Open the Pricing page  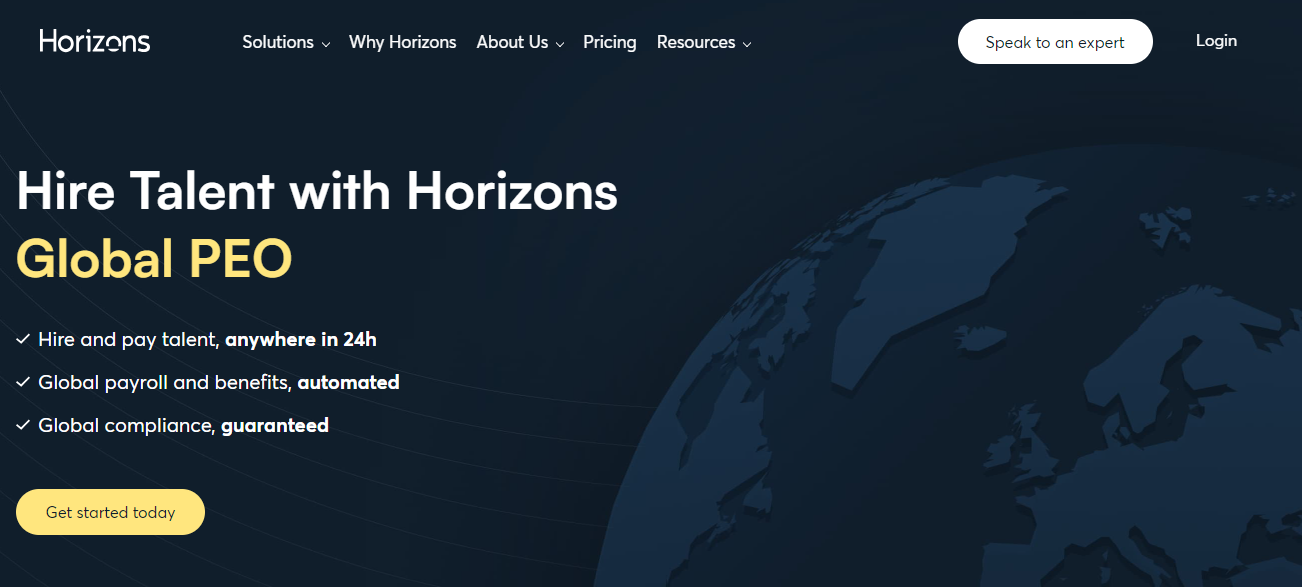click(x=610, y=42)
